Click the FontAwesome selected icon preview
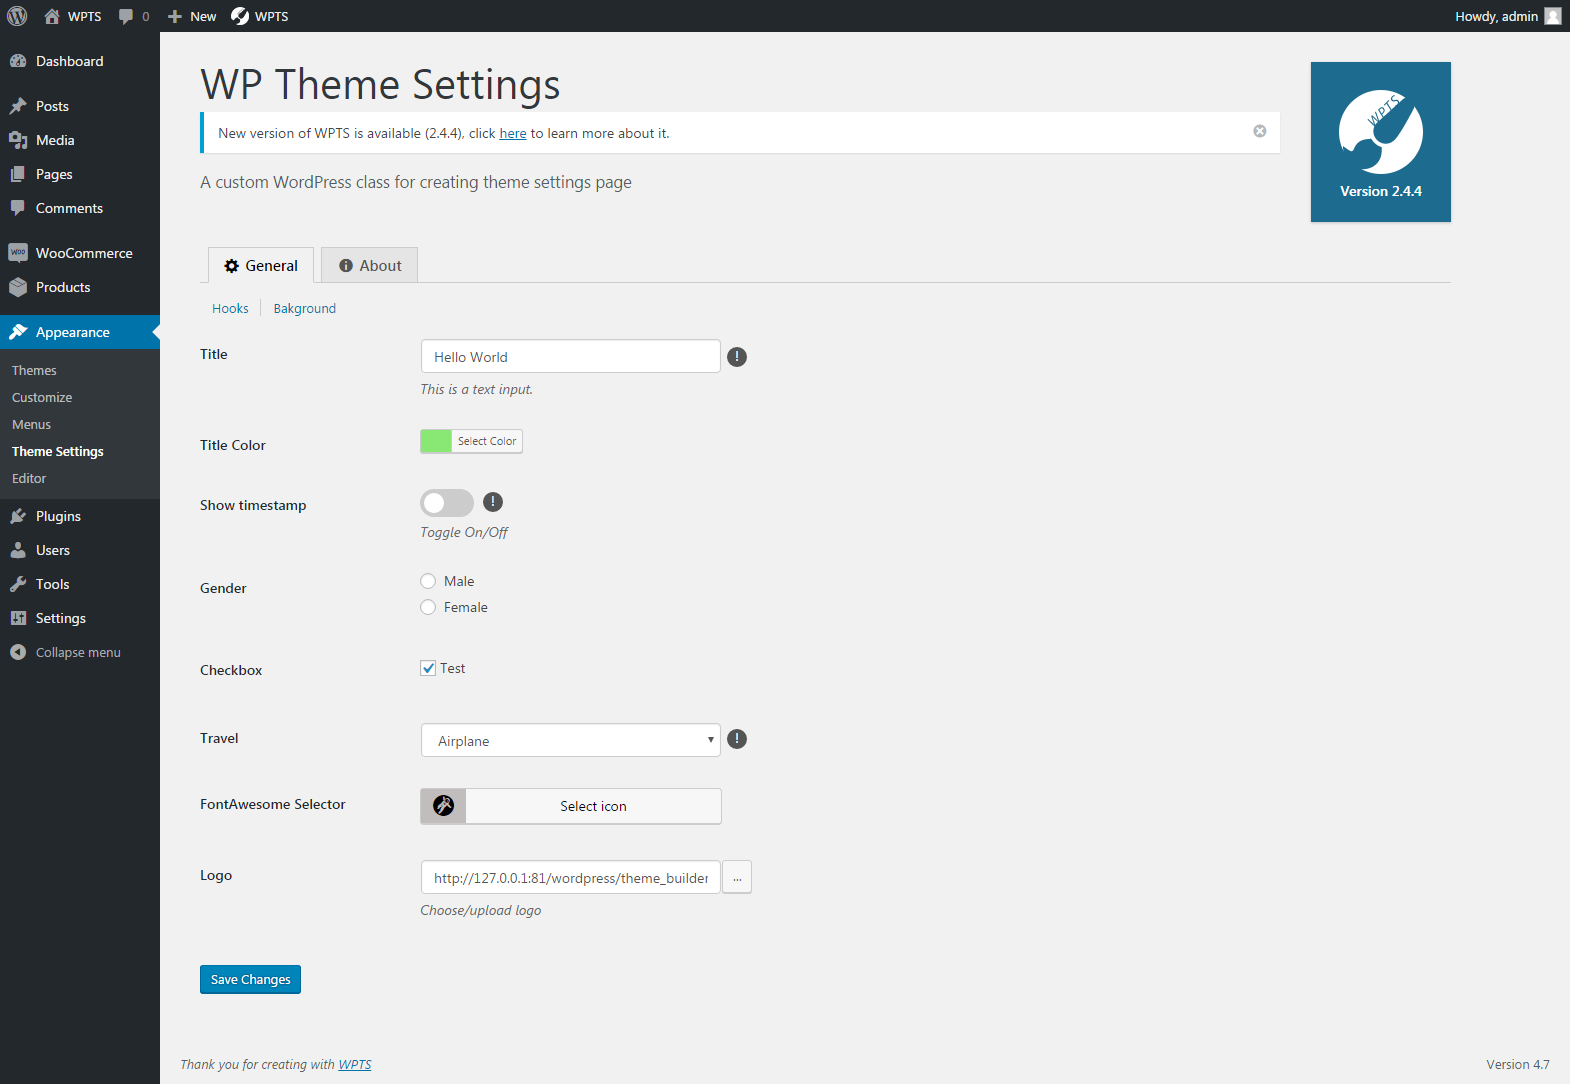 pyautogui.click(x=443, y=806)
